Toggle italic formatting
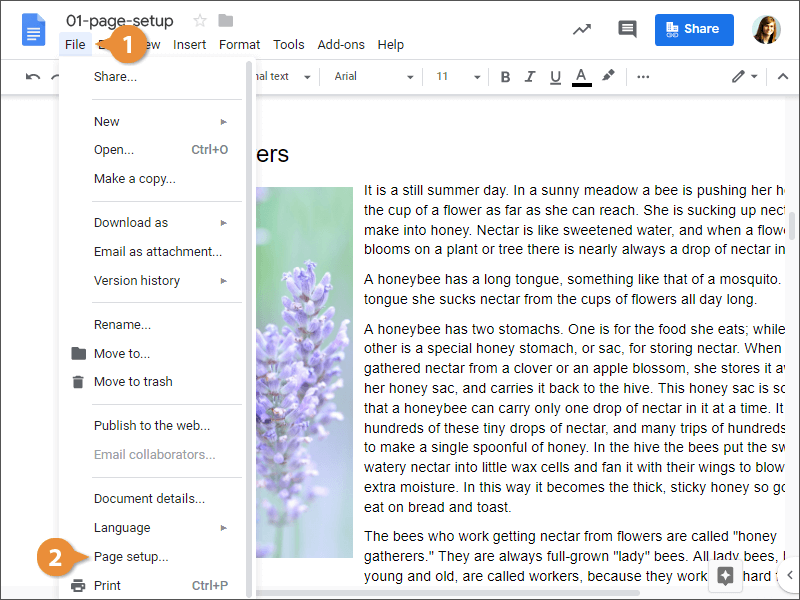The width and height of the screenshot is (800, 600). click(x=530, y=76)
